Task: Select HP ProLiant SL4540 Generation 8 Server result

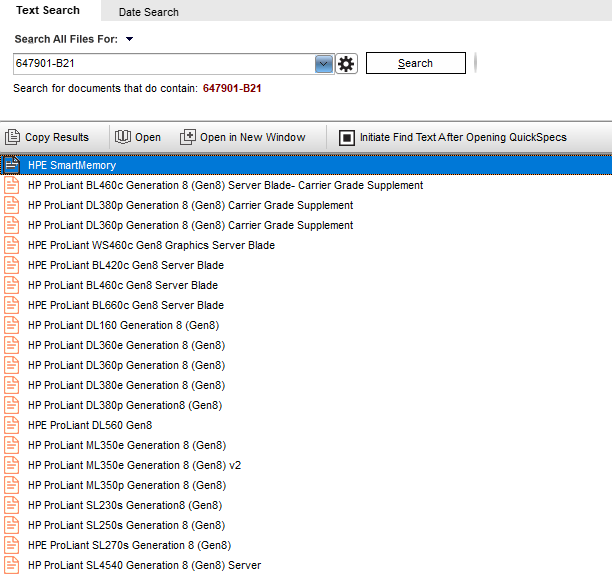Action: click(144, 565)
